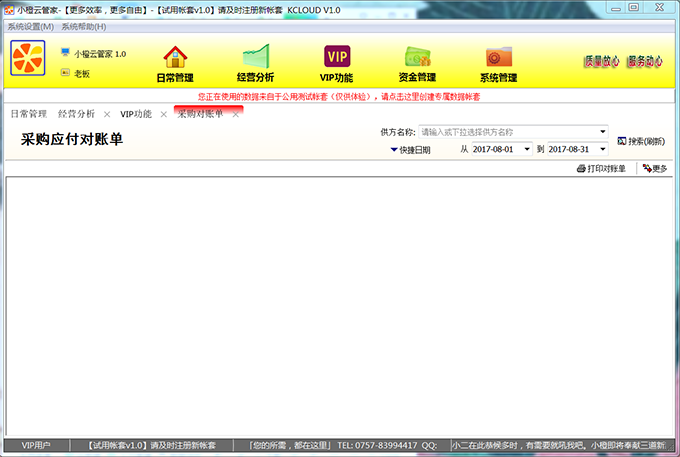Close the 小橙云管家 window
This screenshot has width=680, height=457.
tap(659, 7)
